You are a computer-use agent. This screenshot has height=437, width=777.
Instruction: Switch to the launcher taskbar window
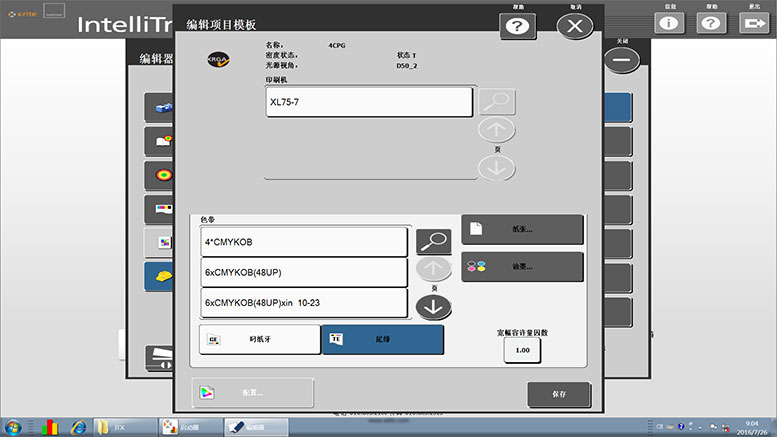[x=191, y=427]
